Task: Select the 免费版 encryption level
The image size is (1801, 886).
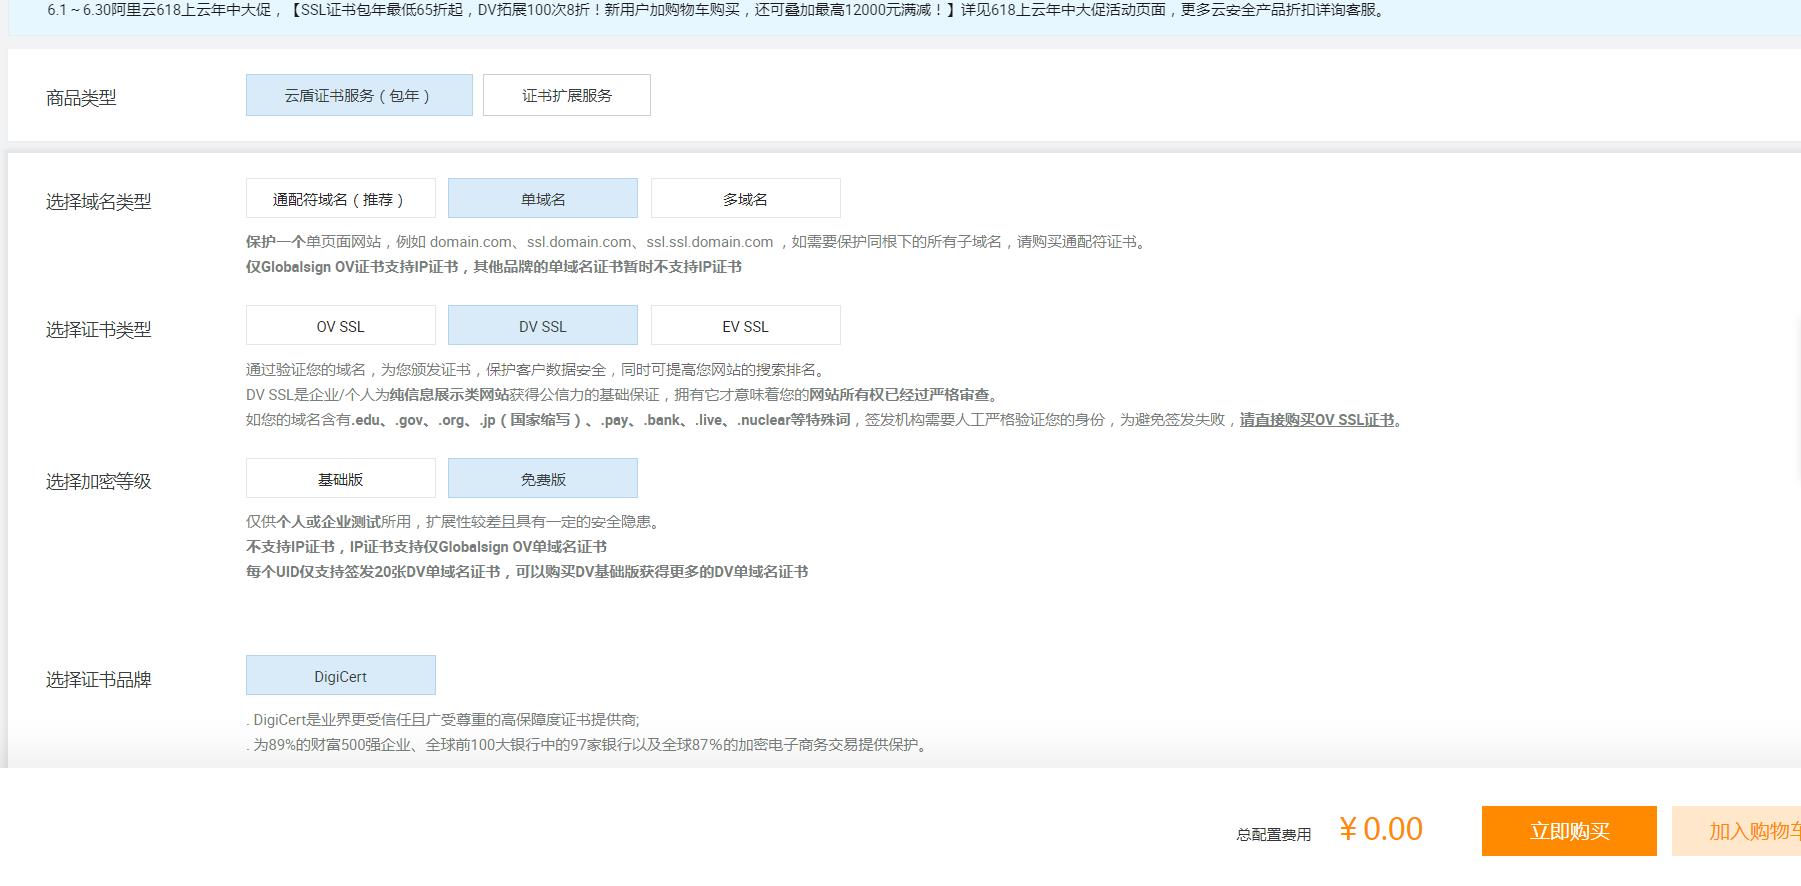Action: pos(542,479)
